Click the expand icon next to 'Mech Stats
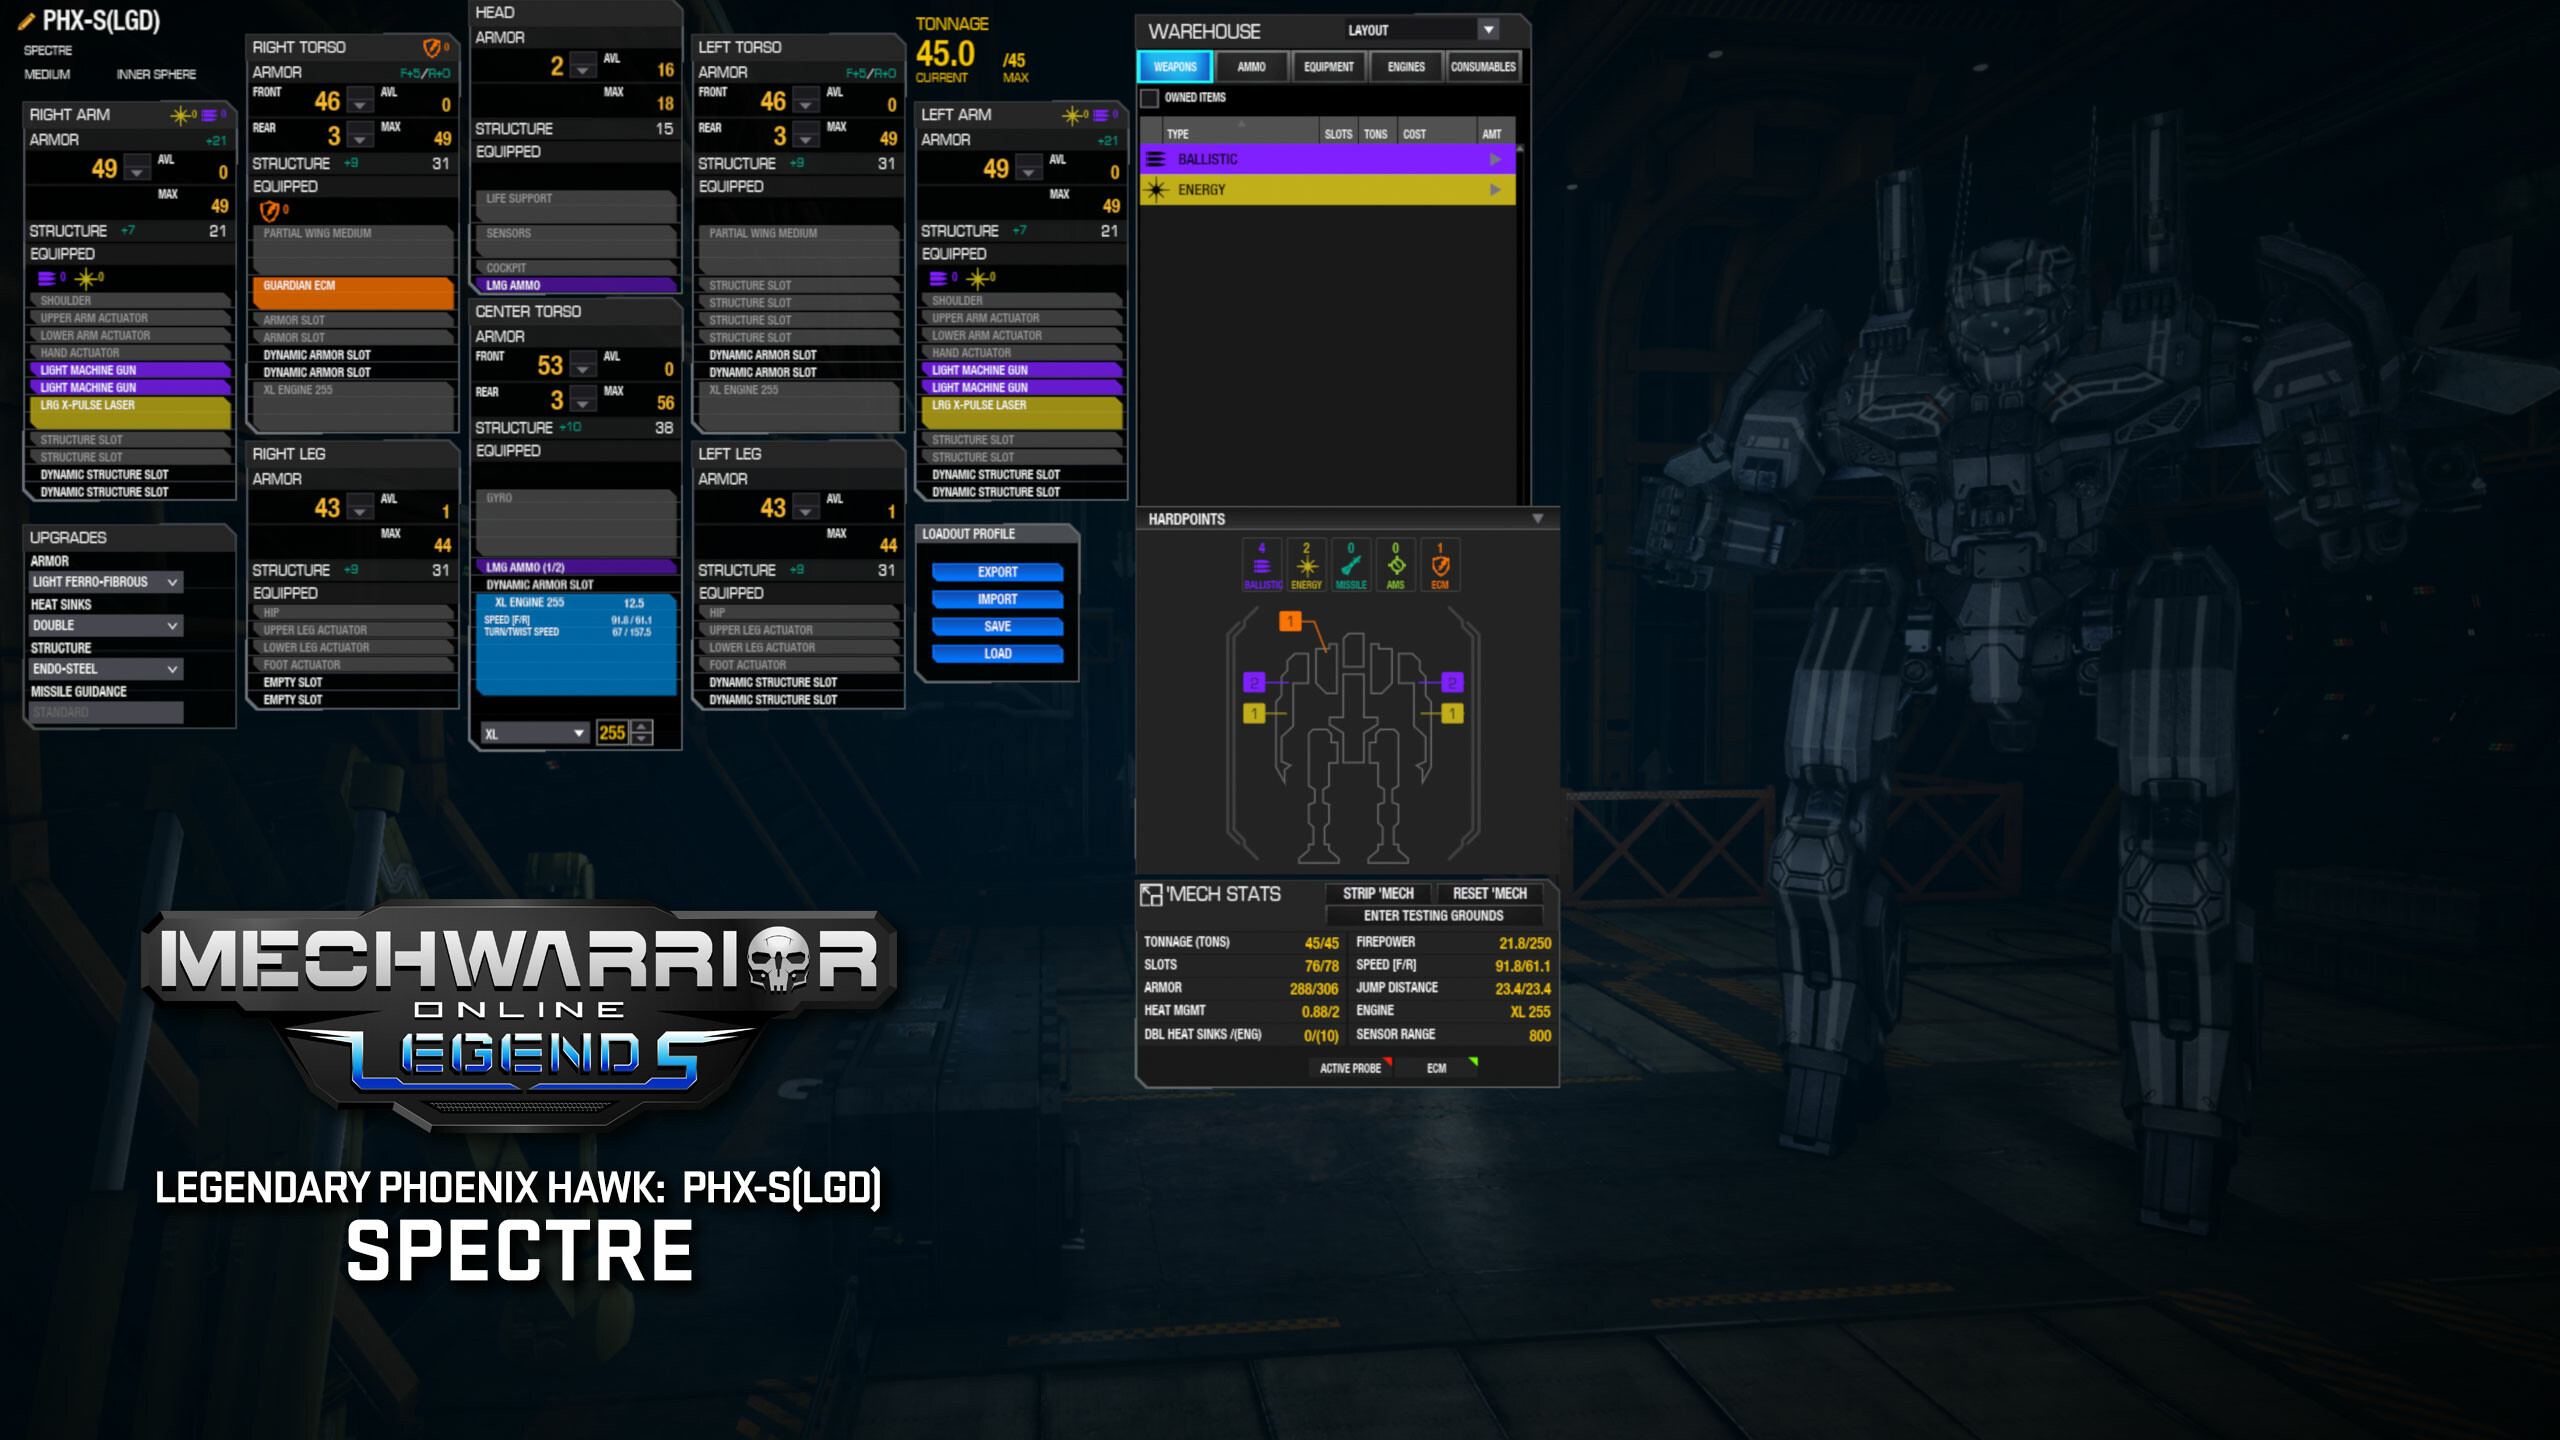The width and height of the screenshot is (2560, 1440). [1153, 894]
